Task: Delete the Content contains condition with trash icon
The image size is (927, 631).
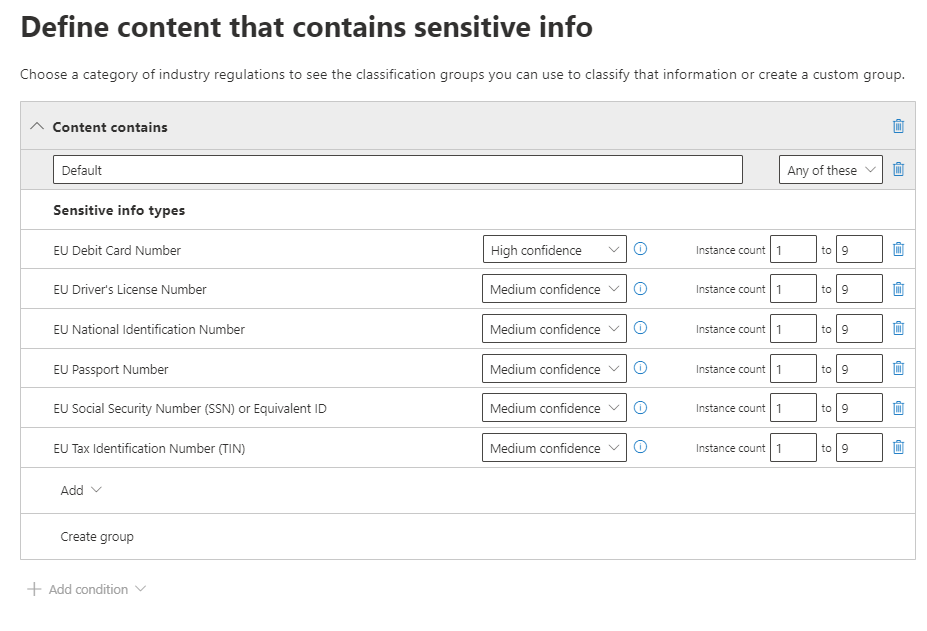Action: coord(897,126)
